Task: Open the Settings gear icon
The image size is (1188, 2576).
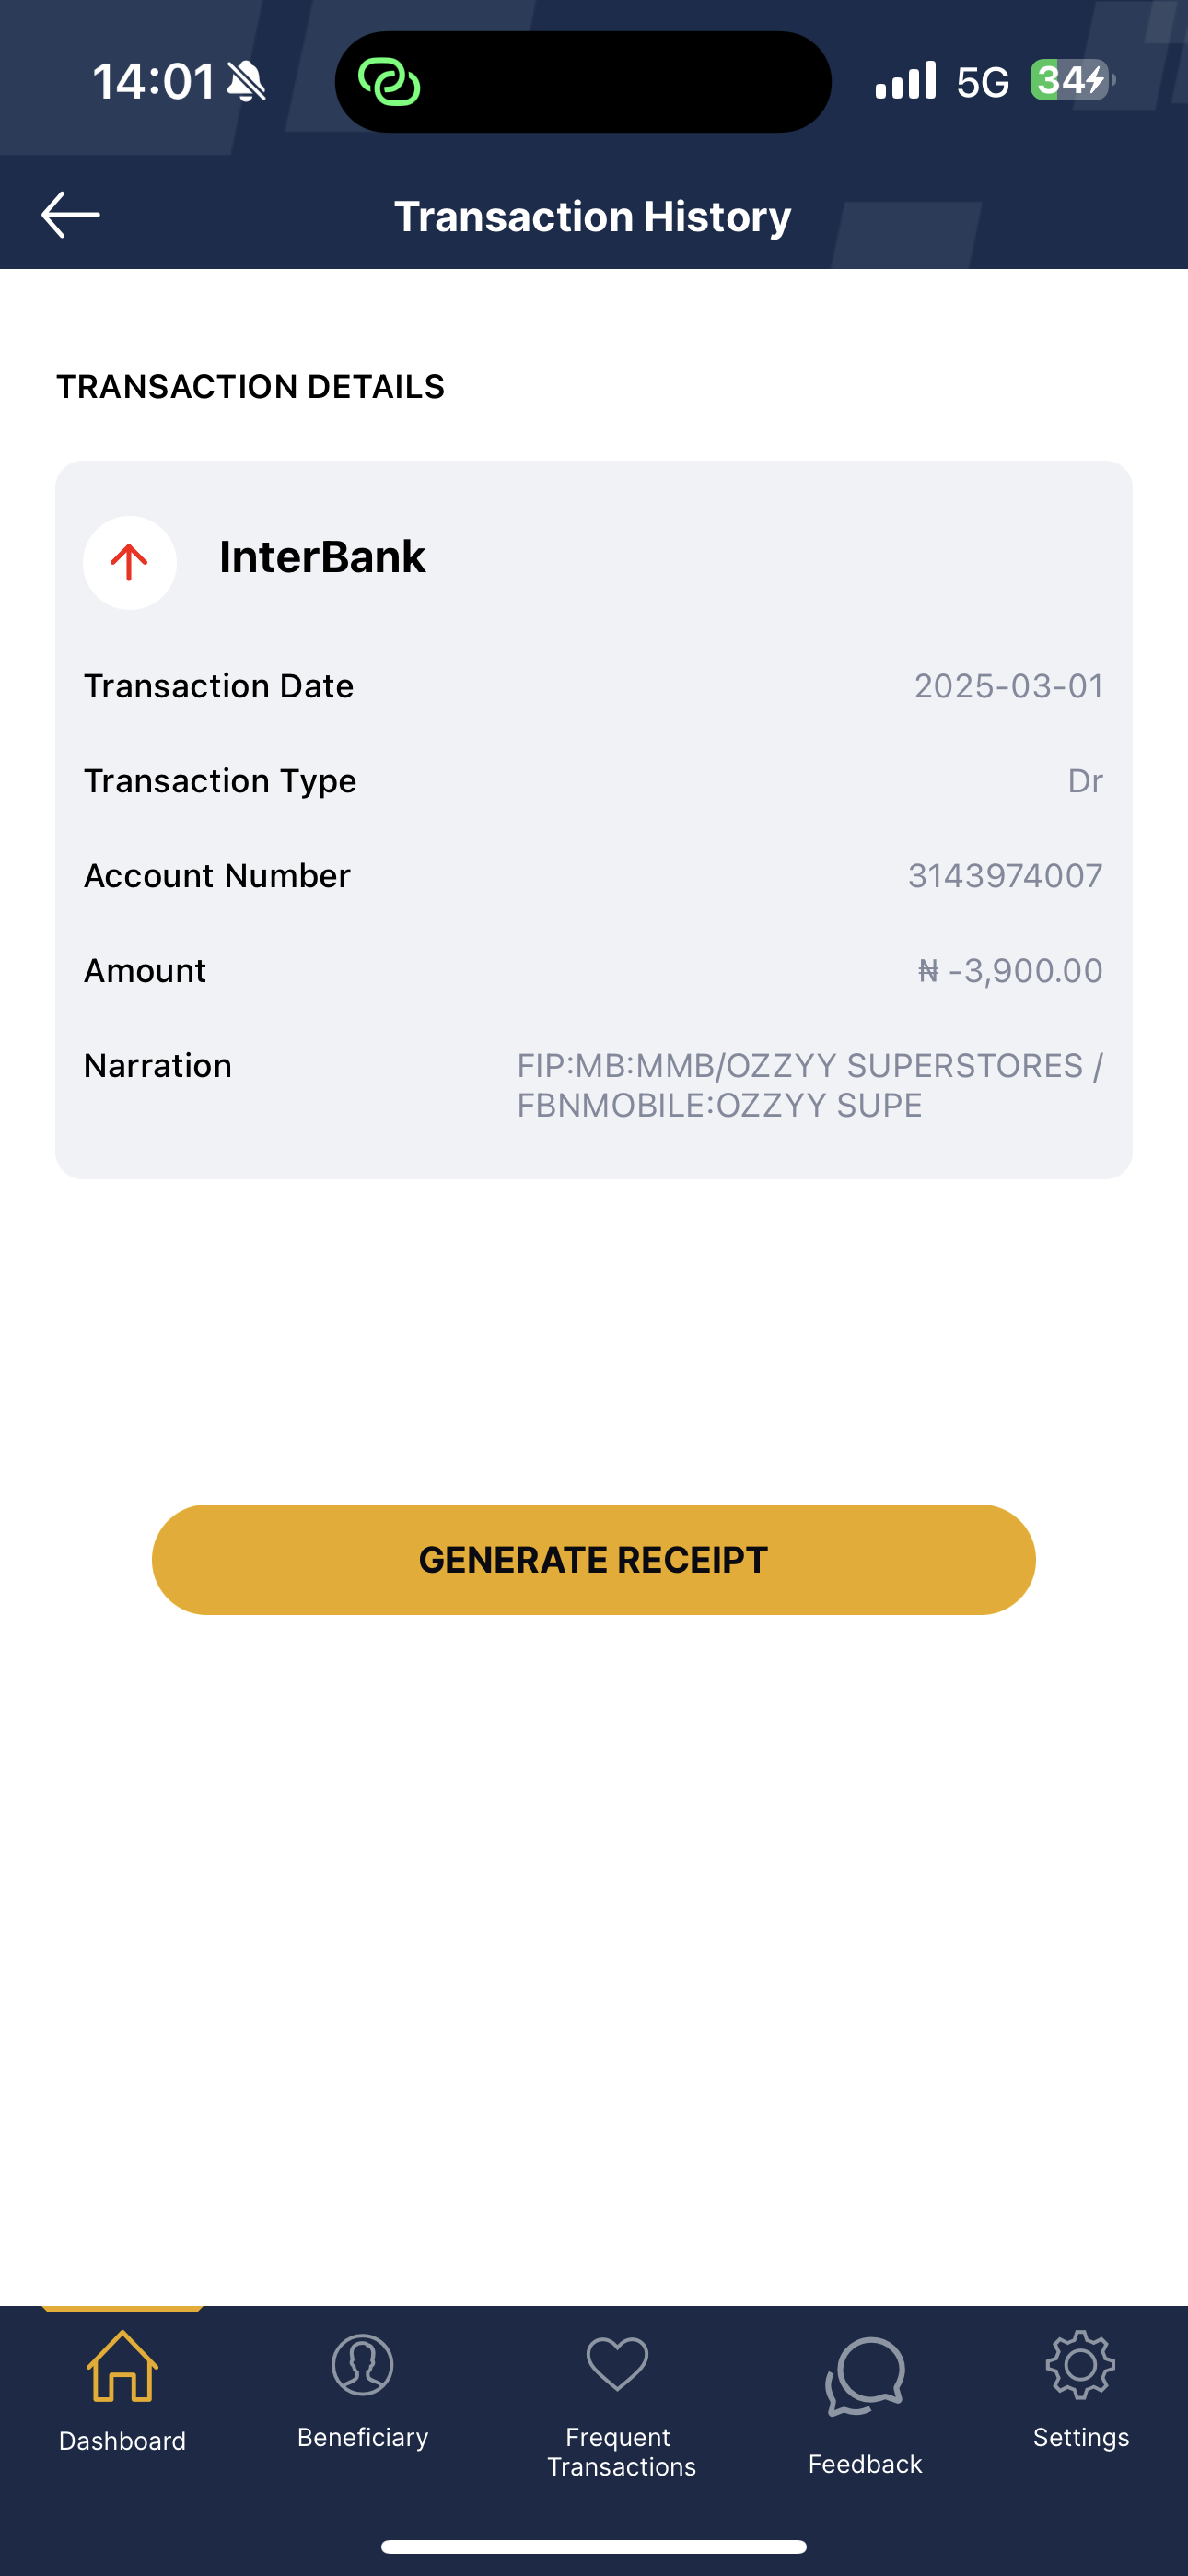Action: [1080, 2365]
